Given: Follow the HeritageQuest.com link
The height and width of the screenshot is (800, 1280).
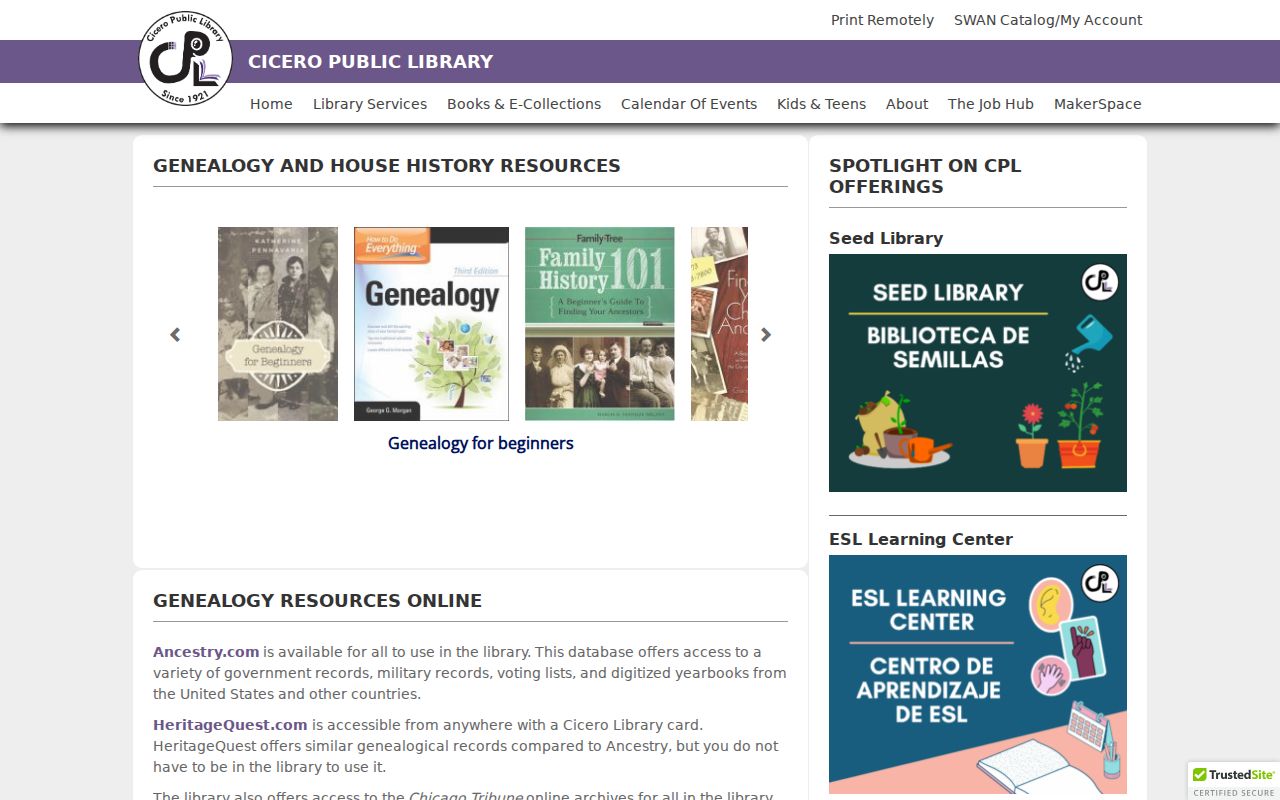Looking at the screenshot, I should (230, 725).
